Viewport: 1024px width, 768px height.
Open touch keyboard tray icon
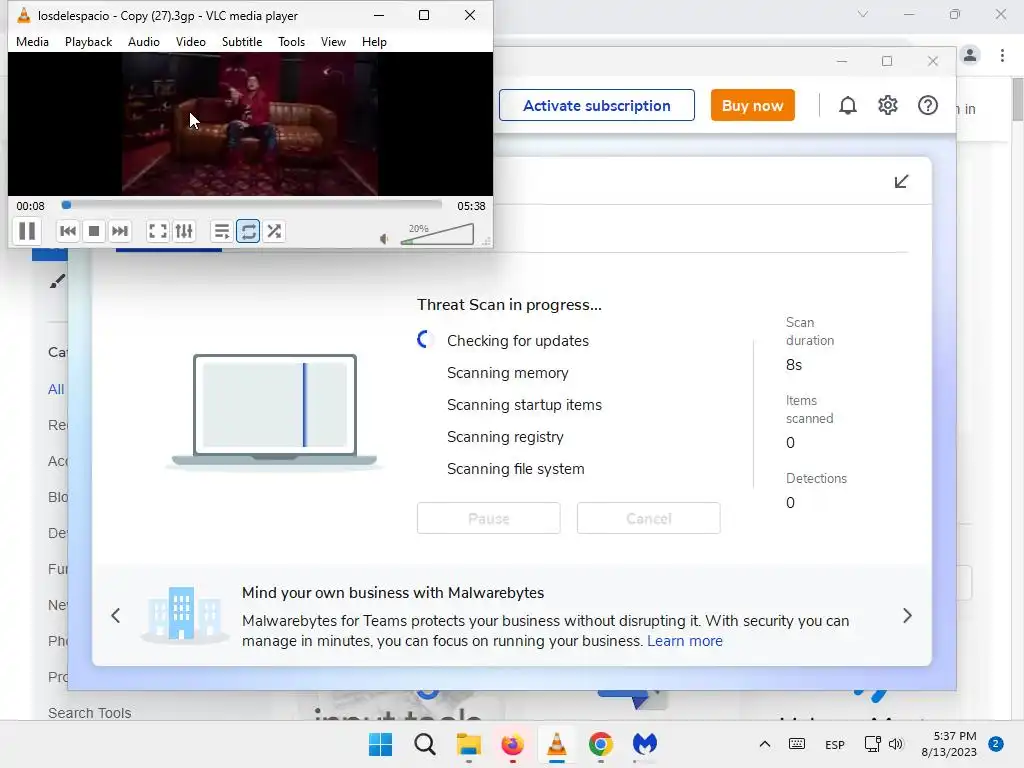pos(797,744)
